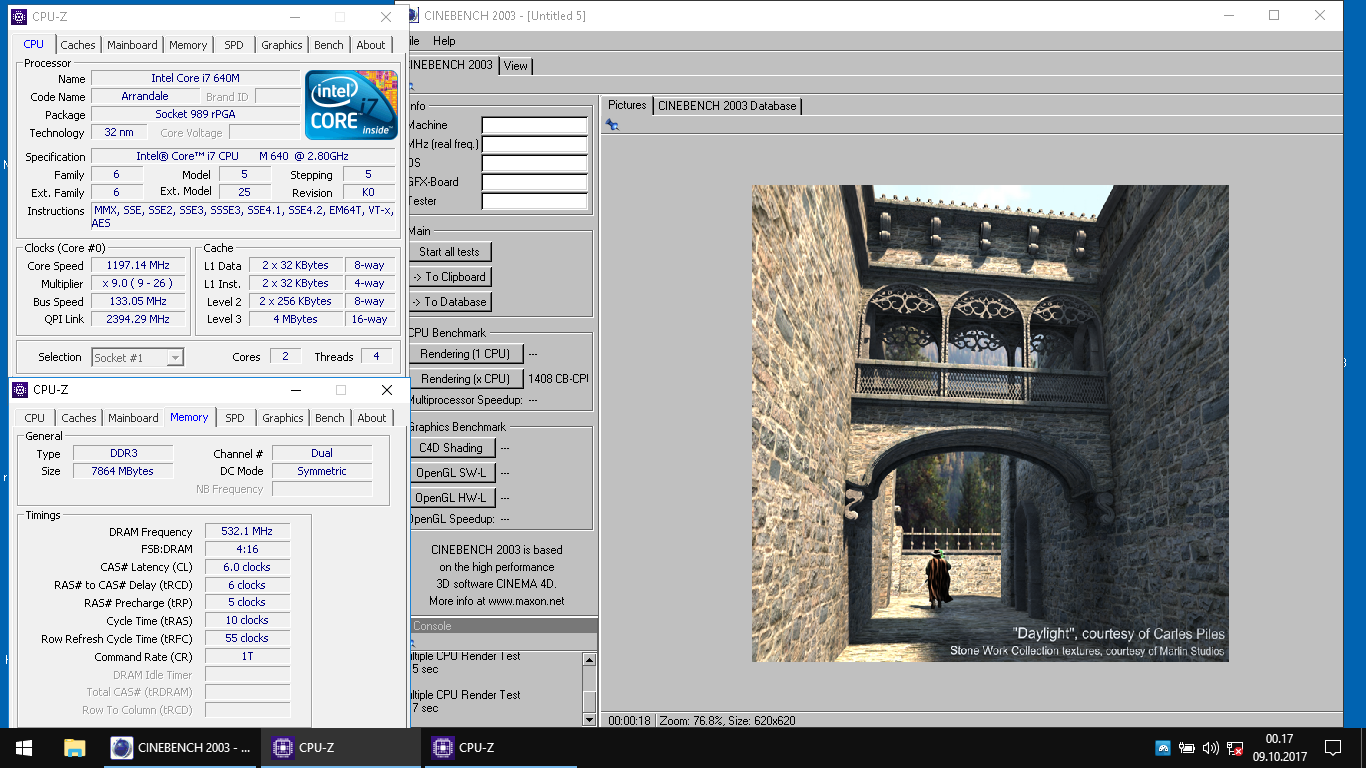Screen dimensions: 1366x768
Task: Select the CINEBENCH 2003 main tab
Action: (452, 64)
